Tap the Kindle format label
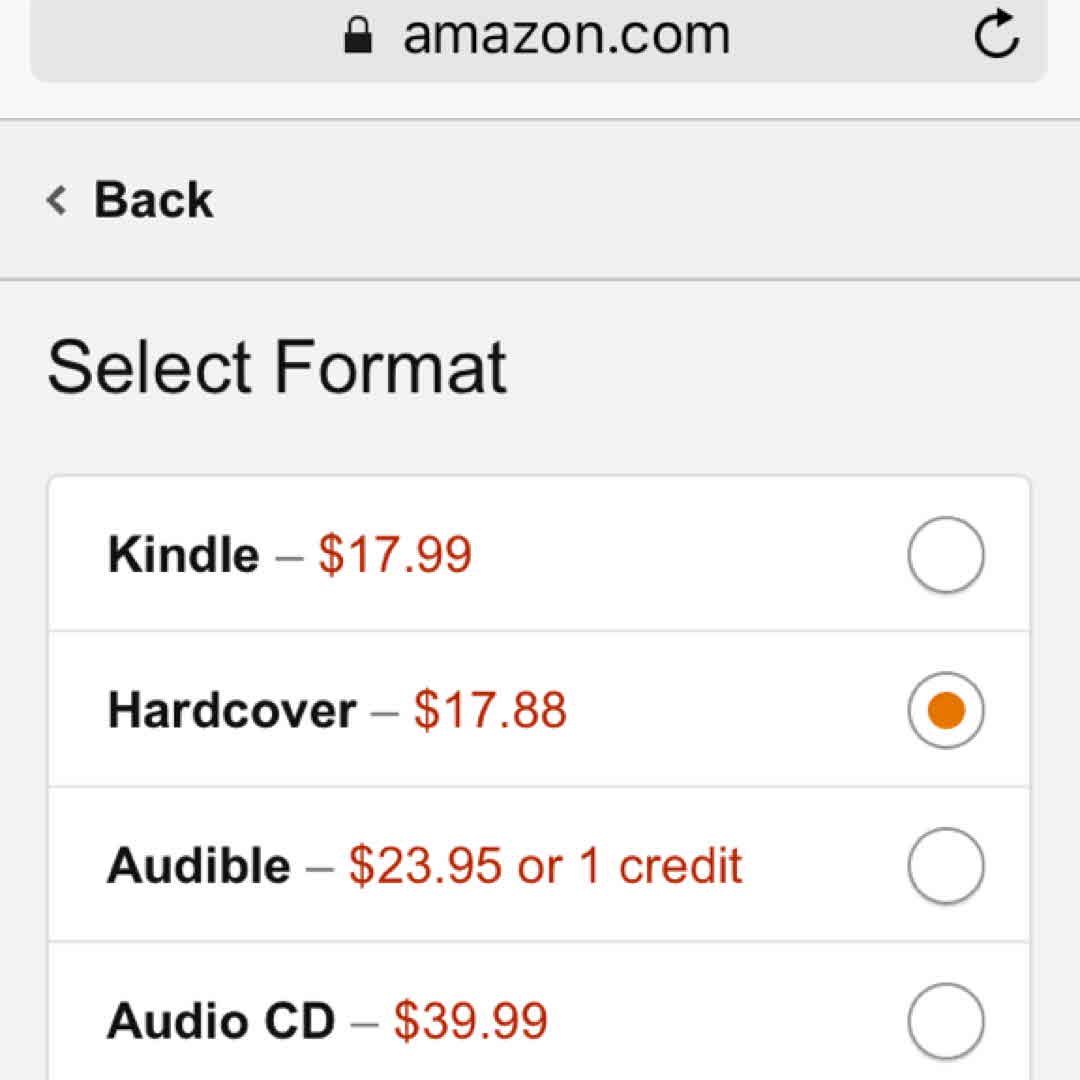This screenshot has width=1080, height=1080. [x=183, y=555]
